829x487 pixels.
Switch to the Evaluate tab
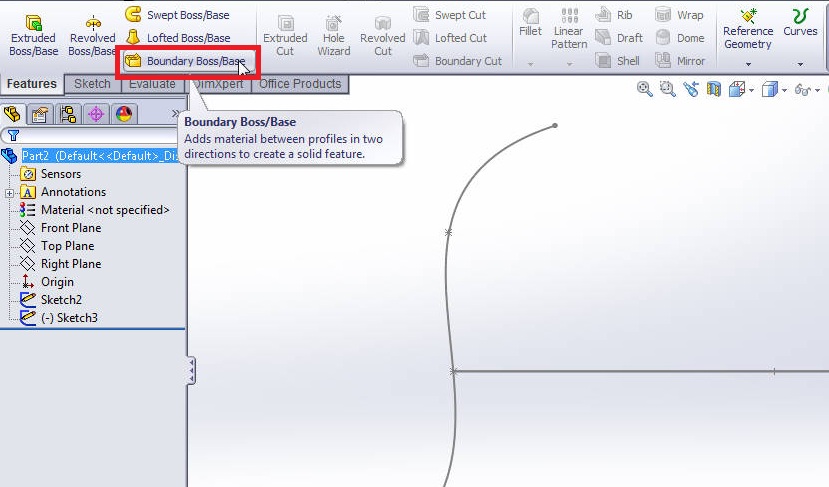click(x=152, y=85)
